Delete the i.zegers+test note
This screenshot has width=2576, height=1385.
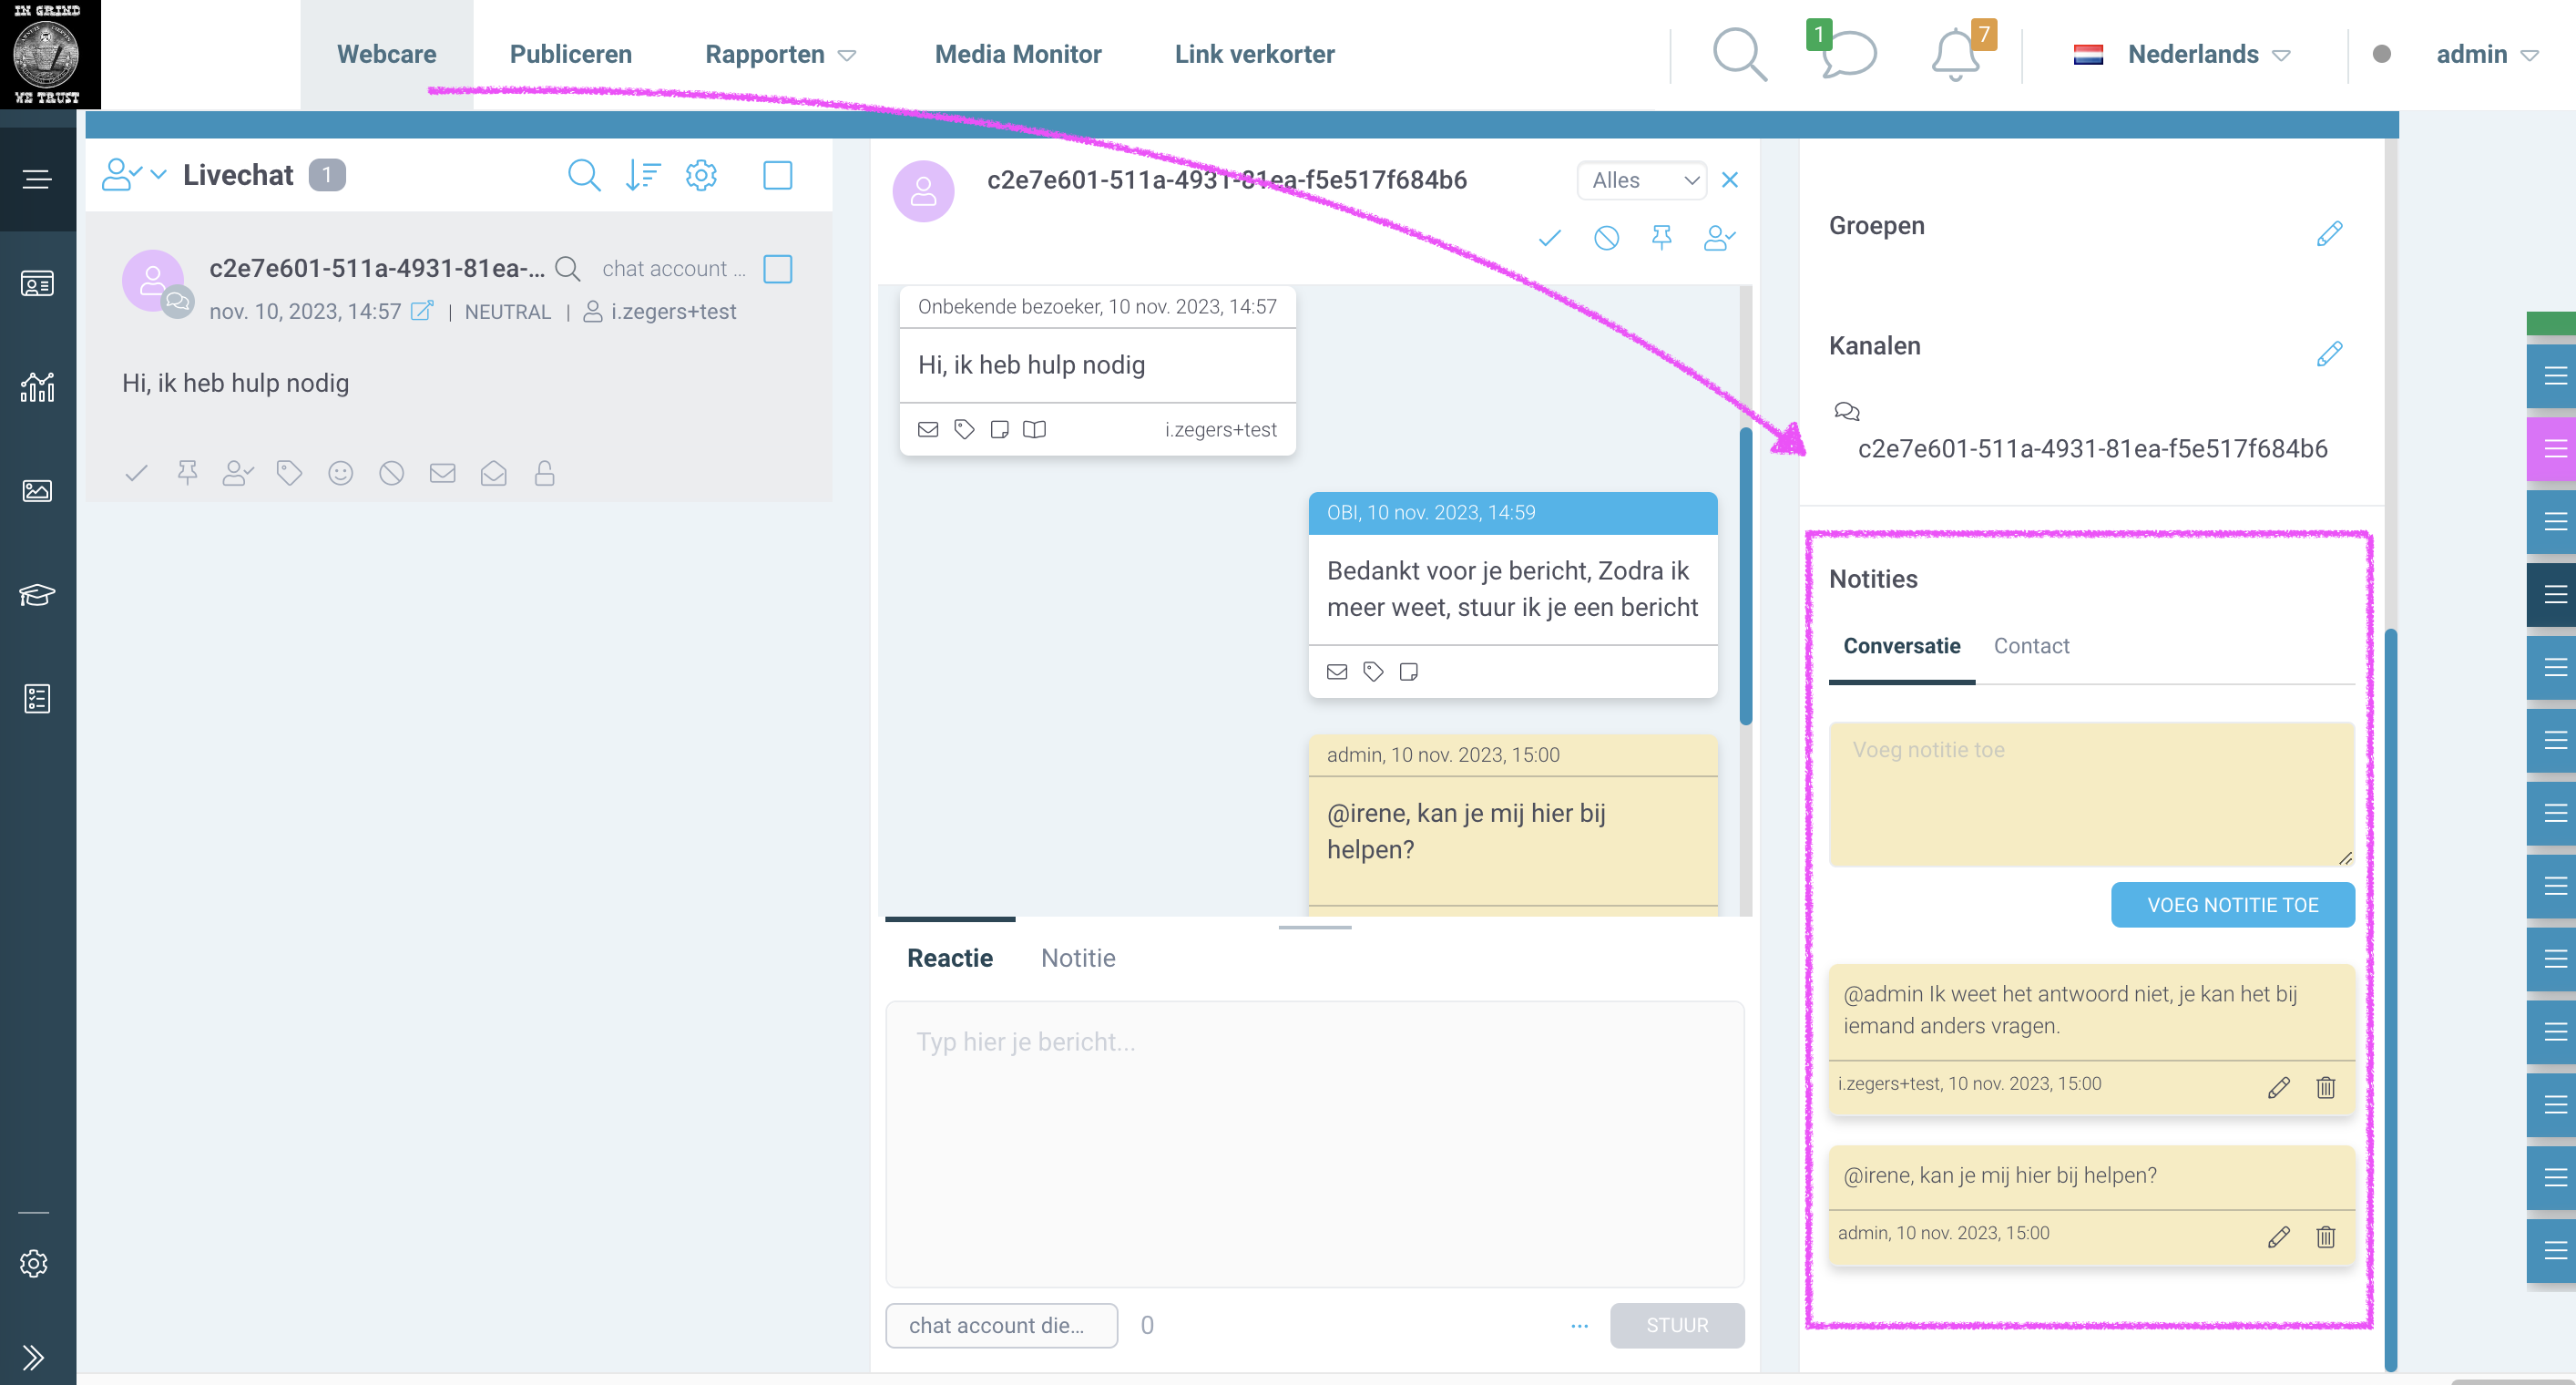pyautogui.click(x=2325, y=1087)
